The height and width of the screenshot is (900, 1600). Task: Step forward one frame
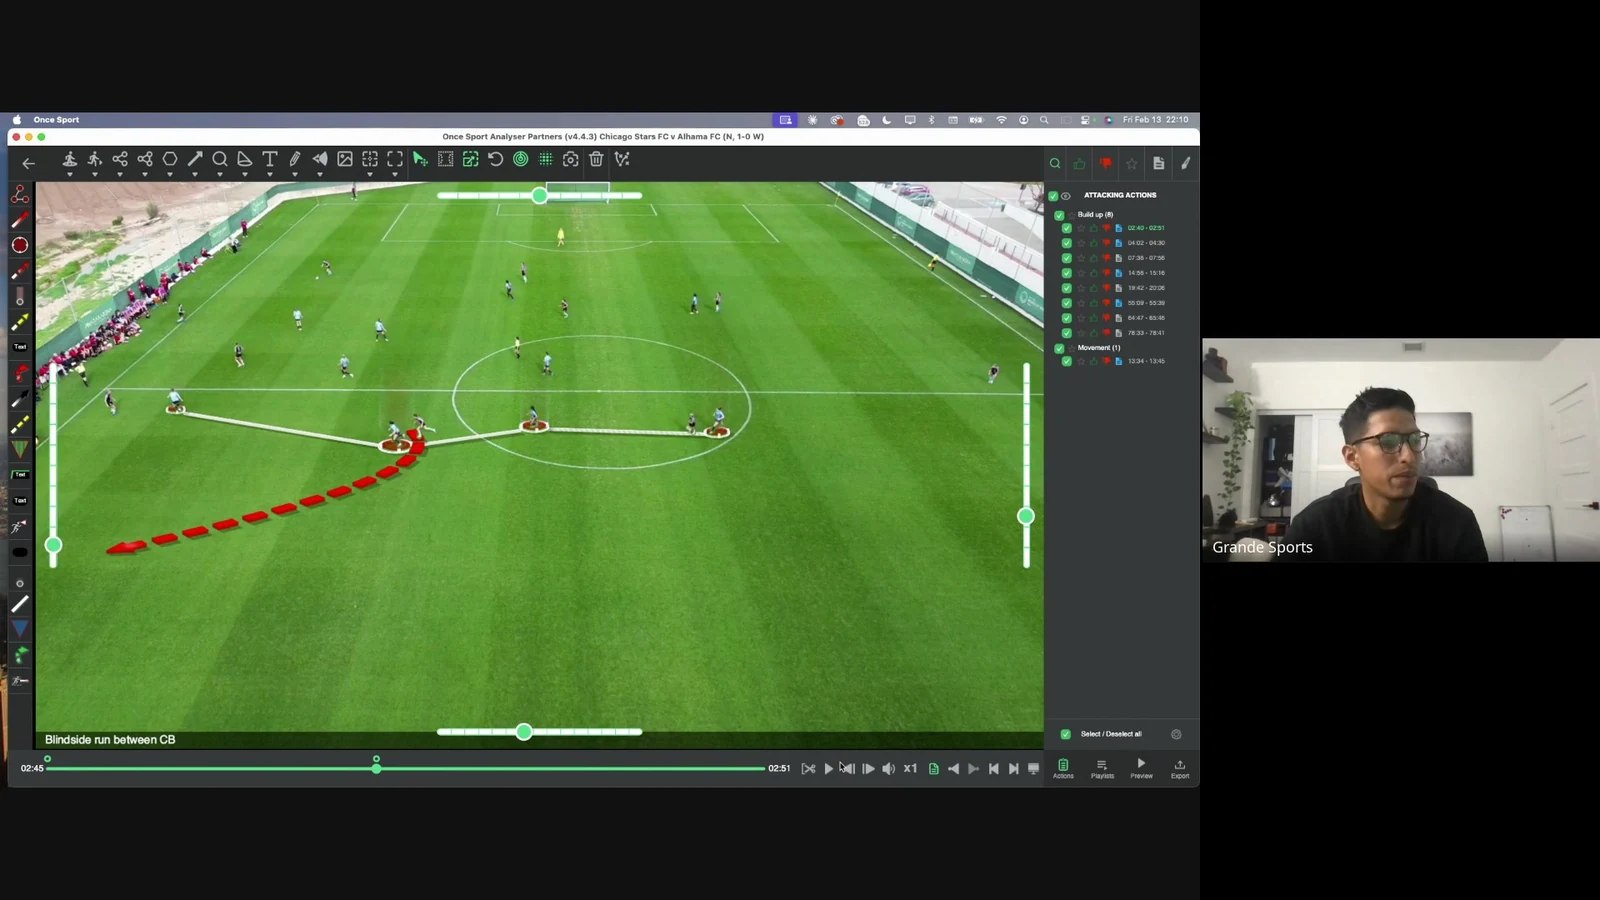tap(868, 769)
